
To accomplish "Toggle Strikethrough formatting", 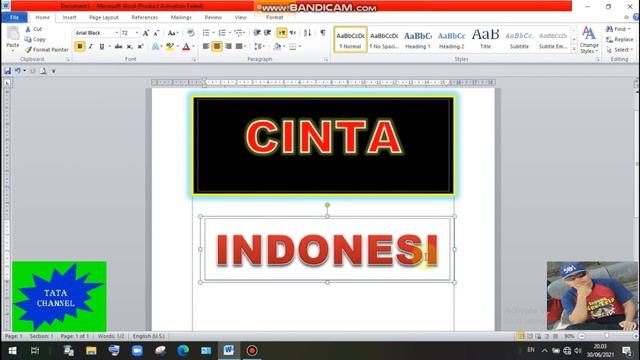I will [x=119, y=47].
